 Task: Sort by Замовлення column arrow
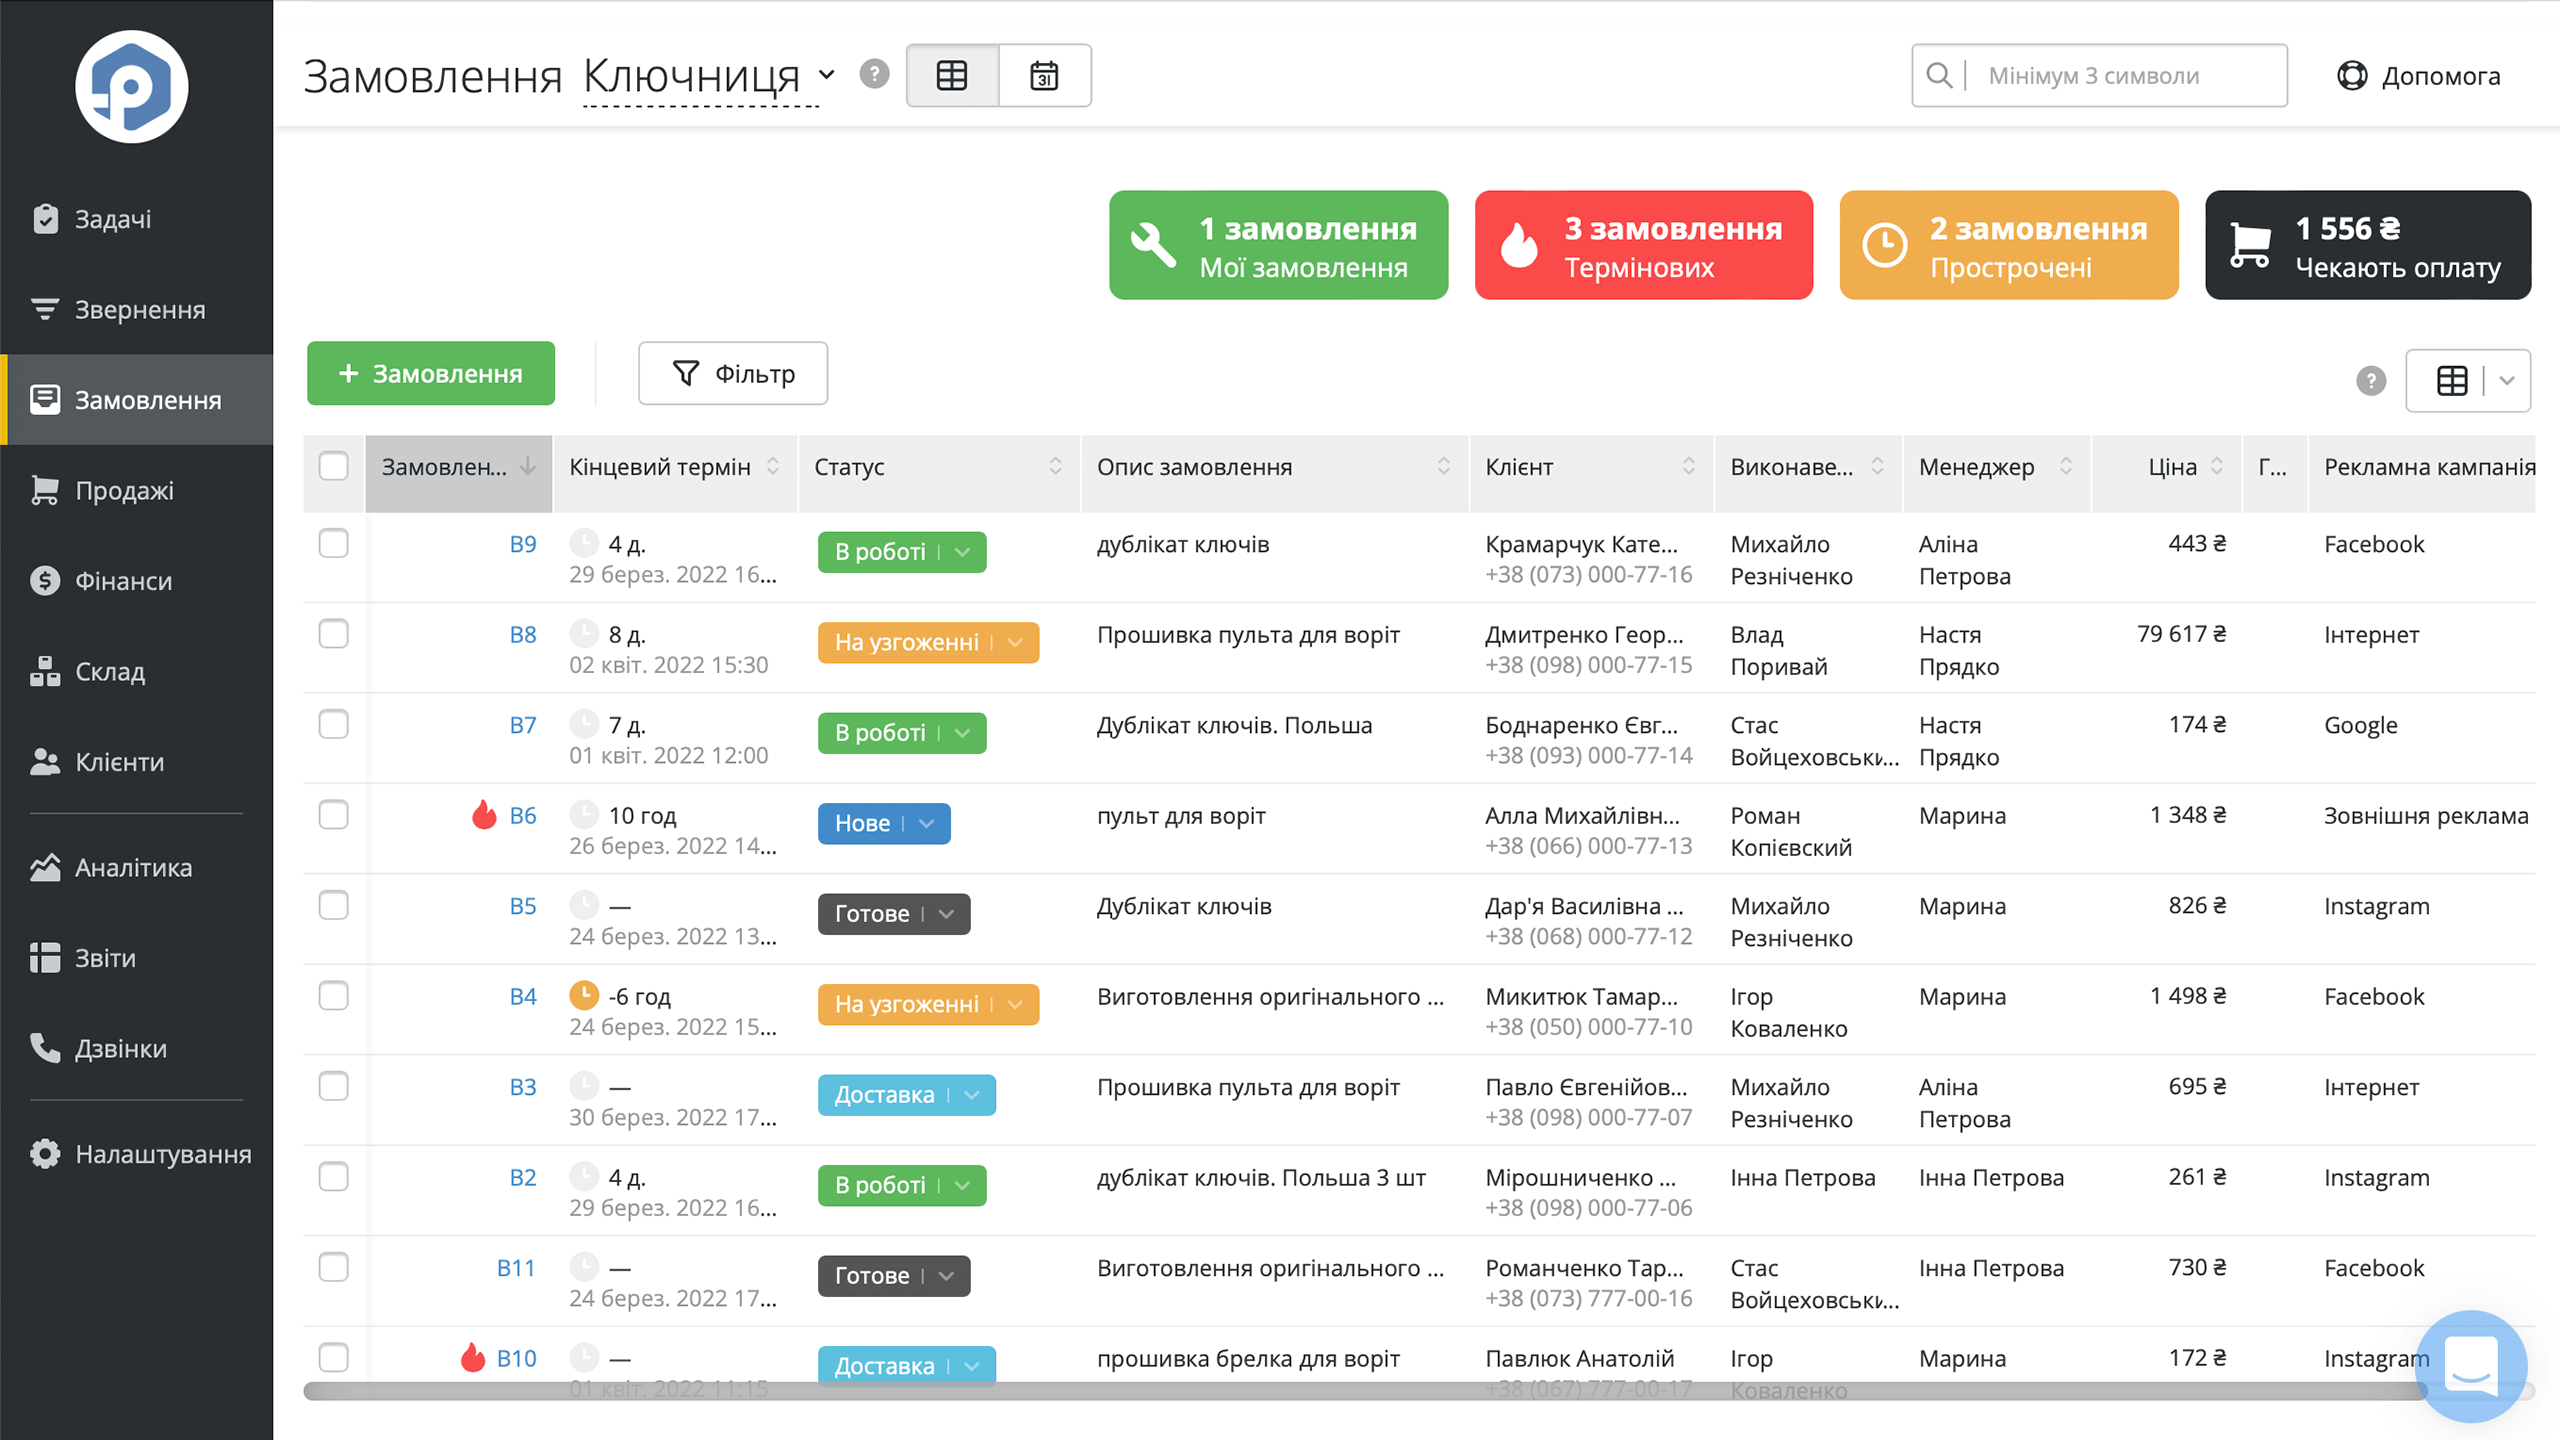(528, 466)
